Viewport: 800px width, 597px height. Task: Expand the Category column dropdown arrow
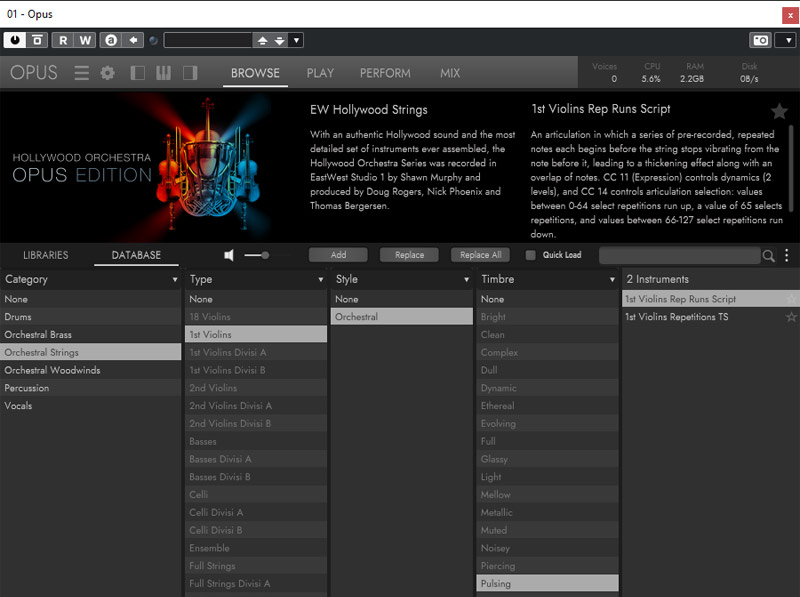(x=175, y=280)
